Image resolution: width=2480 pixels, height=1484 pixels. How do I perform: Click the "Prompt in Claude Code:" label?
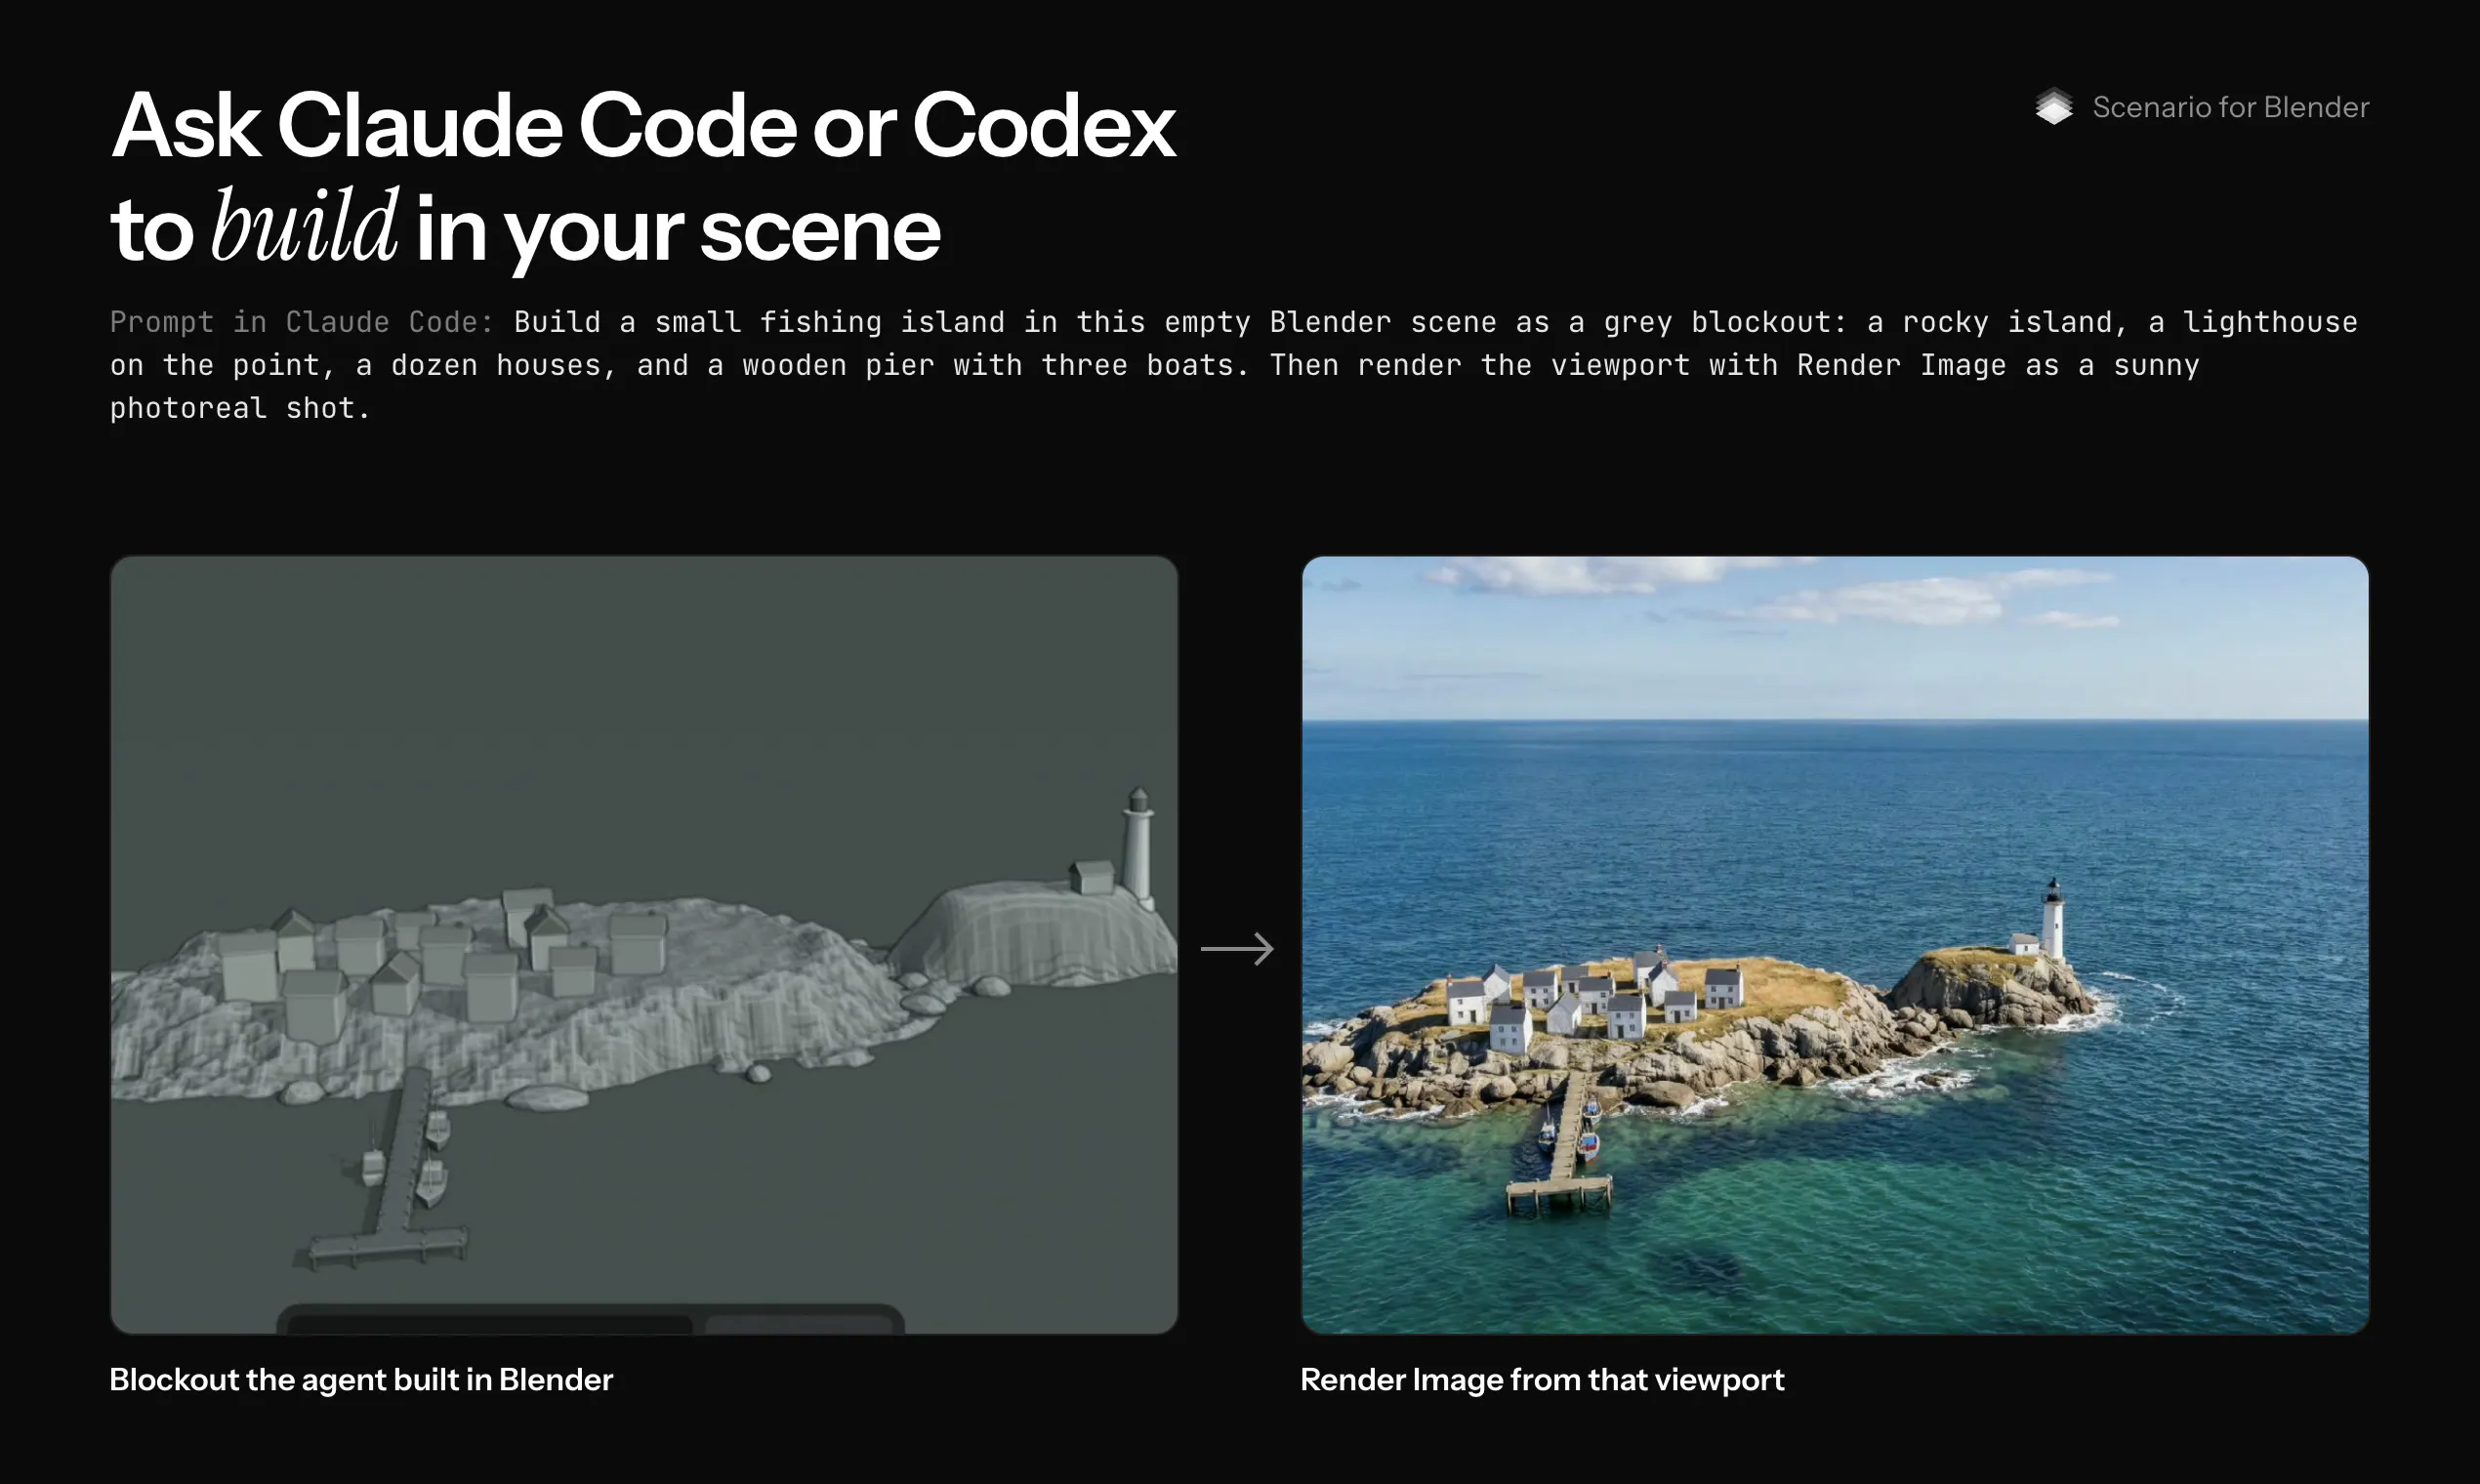302,322
